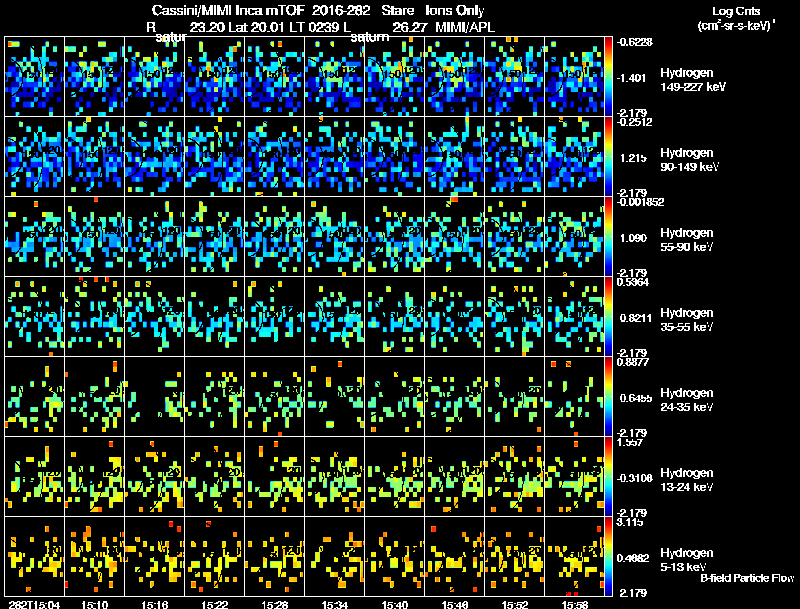Click the 1.557 colorbar value
Screen dimensions: 800x609
pos(630,442)
